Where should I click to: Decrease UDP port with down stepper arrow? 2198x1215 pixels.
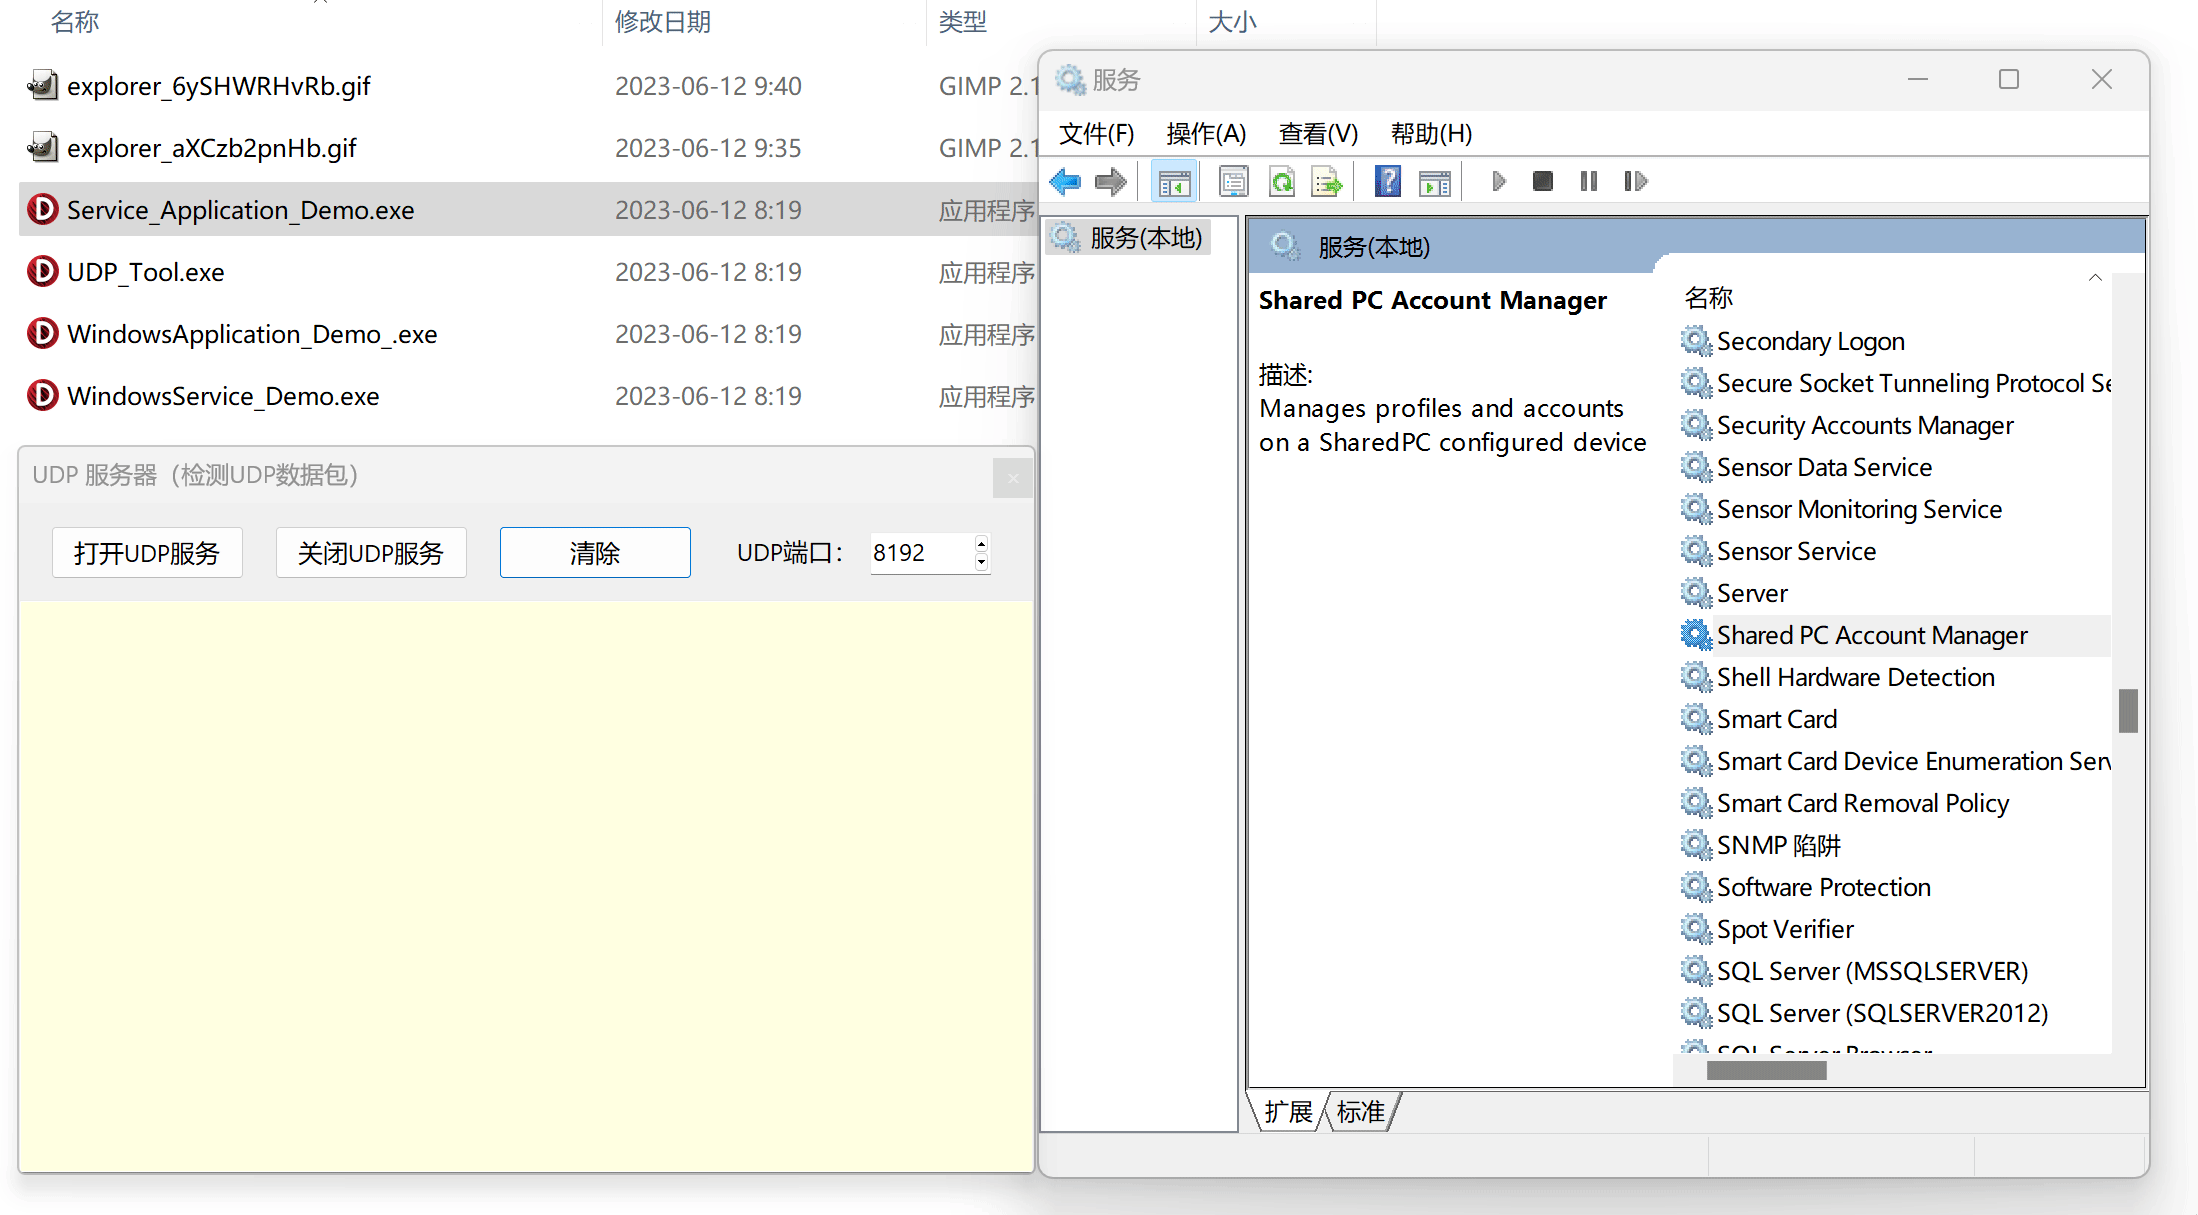(981, 562)
